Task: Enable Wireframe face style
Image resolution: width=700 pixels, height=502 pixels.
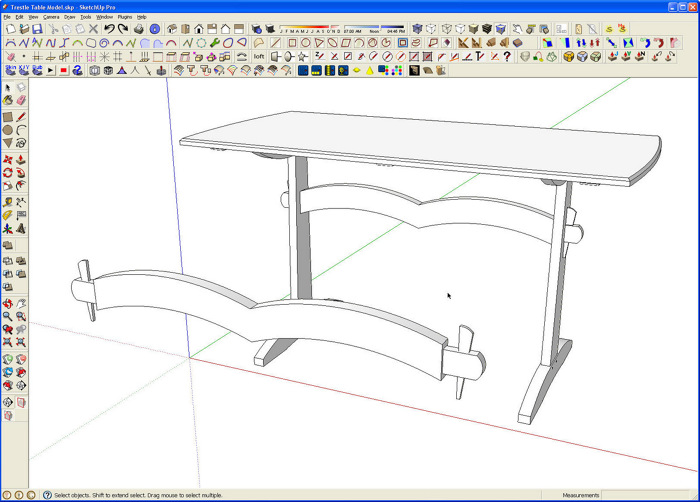Action: click(x=446, y=29)
